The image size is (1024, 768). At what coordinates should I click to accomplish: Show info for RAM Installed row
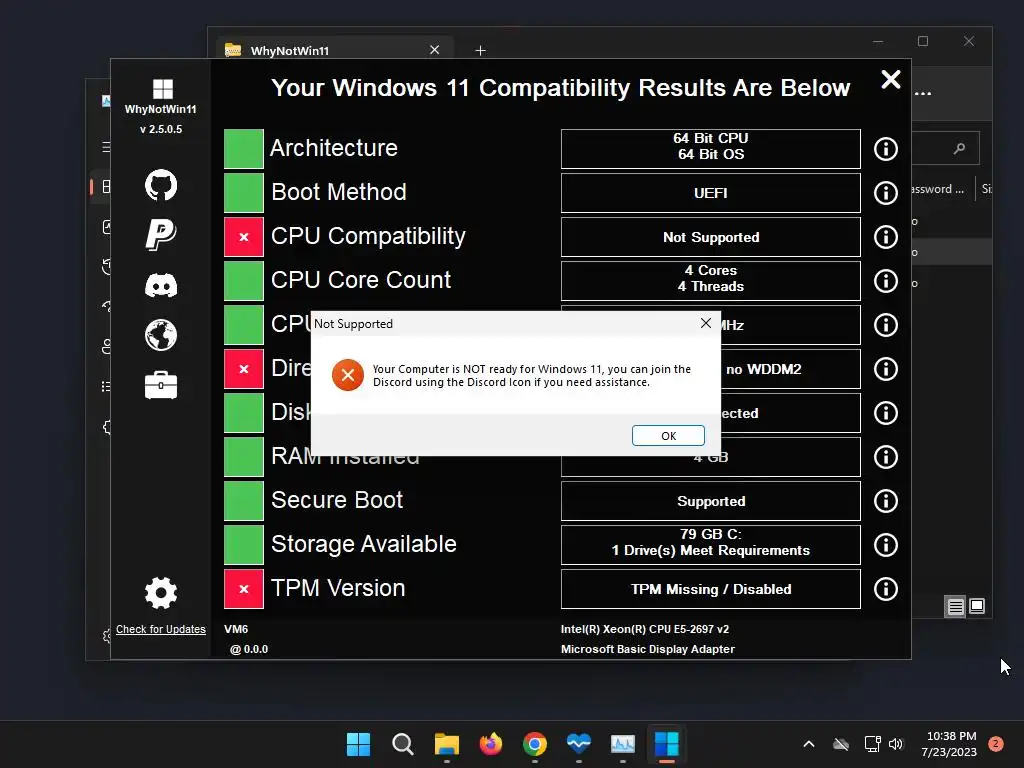886,457
